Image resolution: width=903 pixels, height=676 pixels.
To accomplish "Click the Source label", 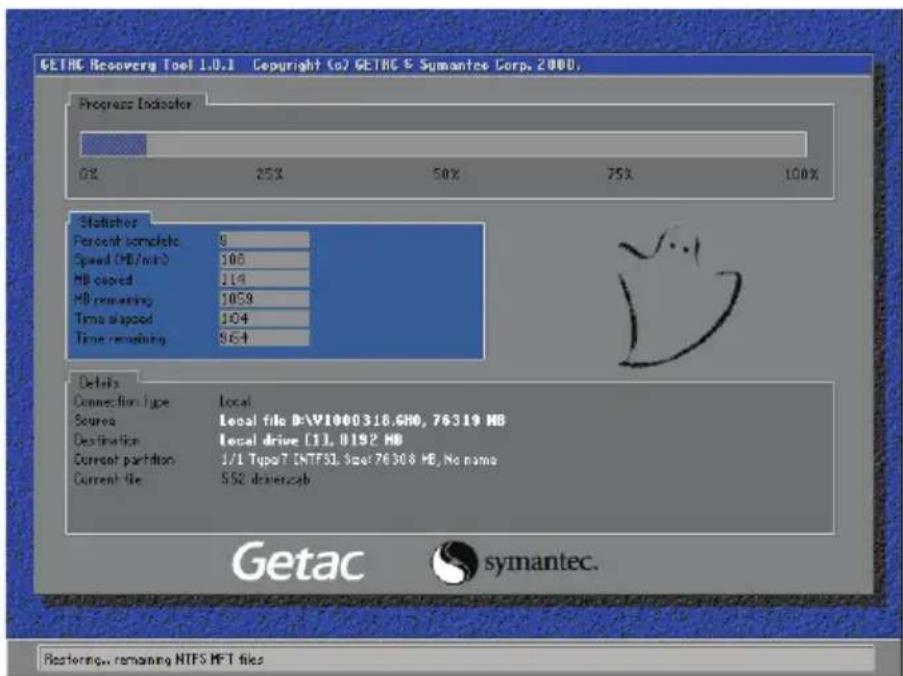I will (94, 421).
